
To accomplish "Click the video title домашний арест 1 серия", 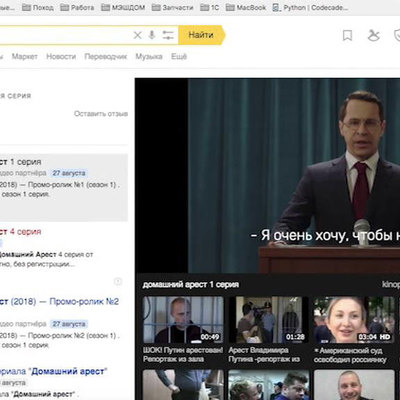I will point(191,285).
